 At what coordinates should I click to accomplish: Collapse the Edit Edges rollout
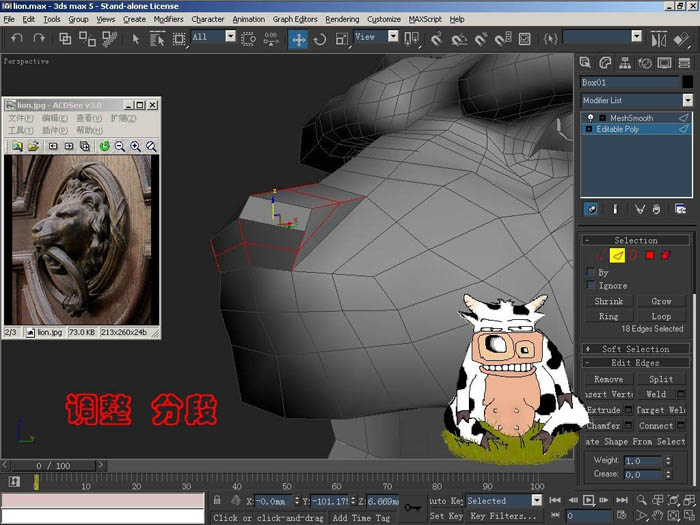coord(635,362)
